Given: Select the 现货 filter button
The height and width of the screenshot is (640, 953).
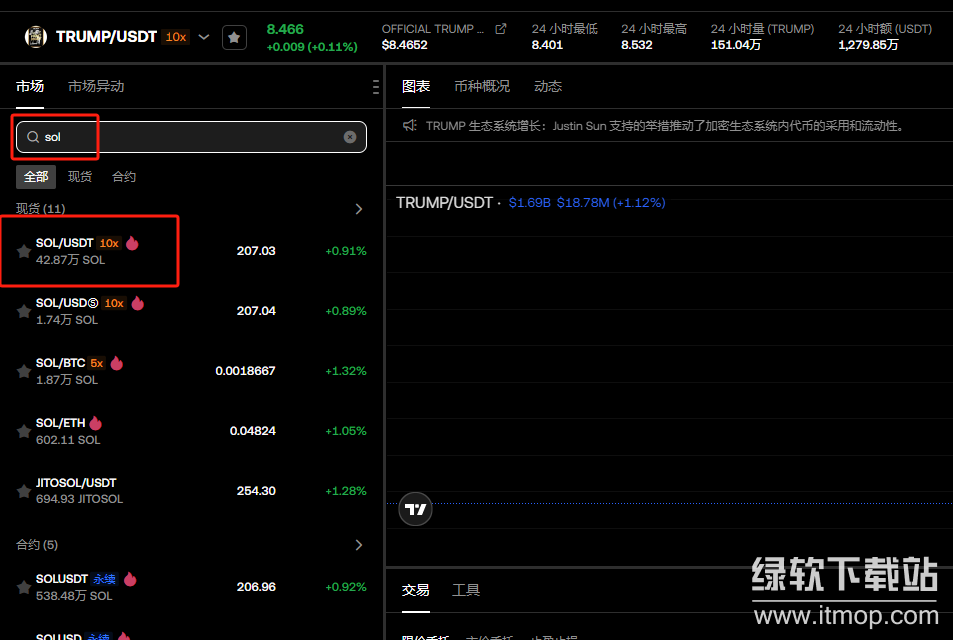Looking at the screenshot, I should point(80,177).
